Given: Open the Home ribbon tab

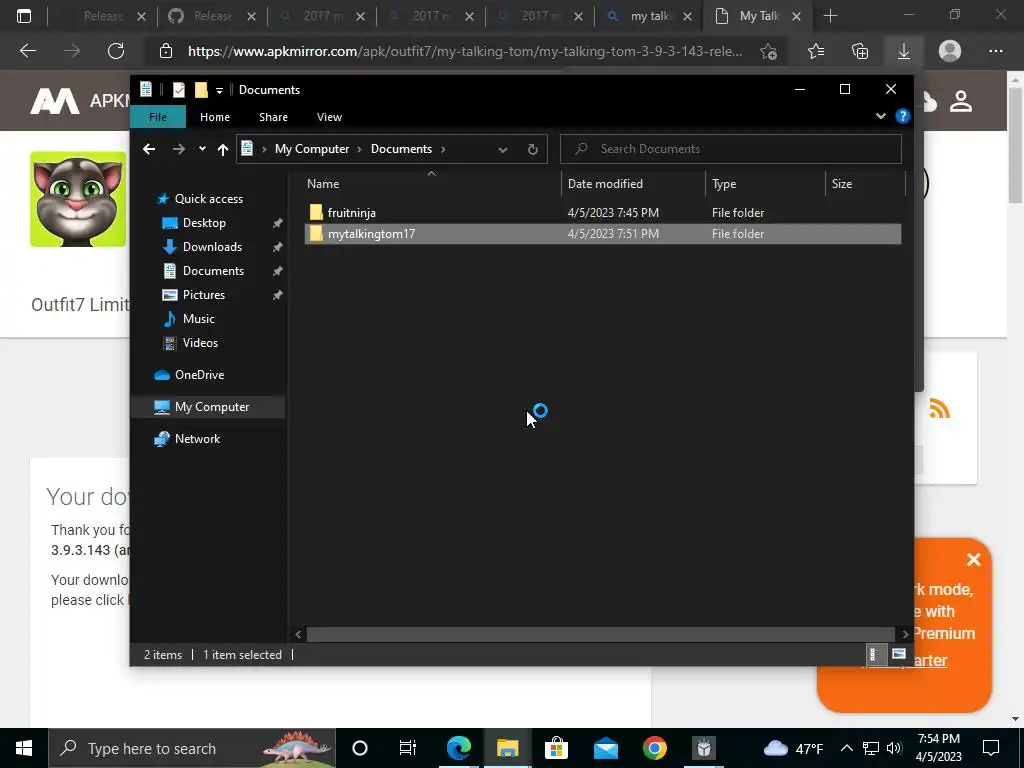Looking at the screenshot, I should (x=215, y=117).
